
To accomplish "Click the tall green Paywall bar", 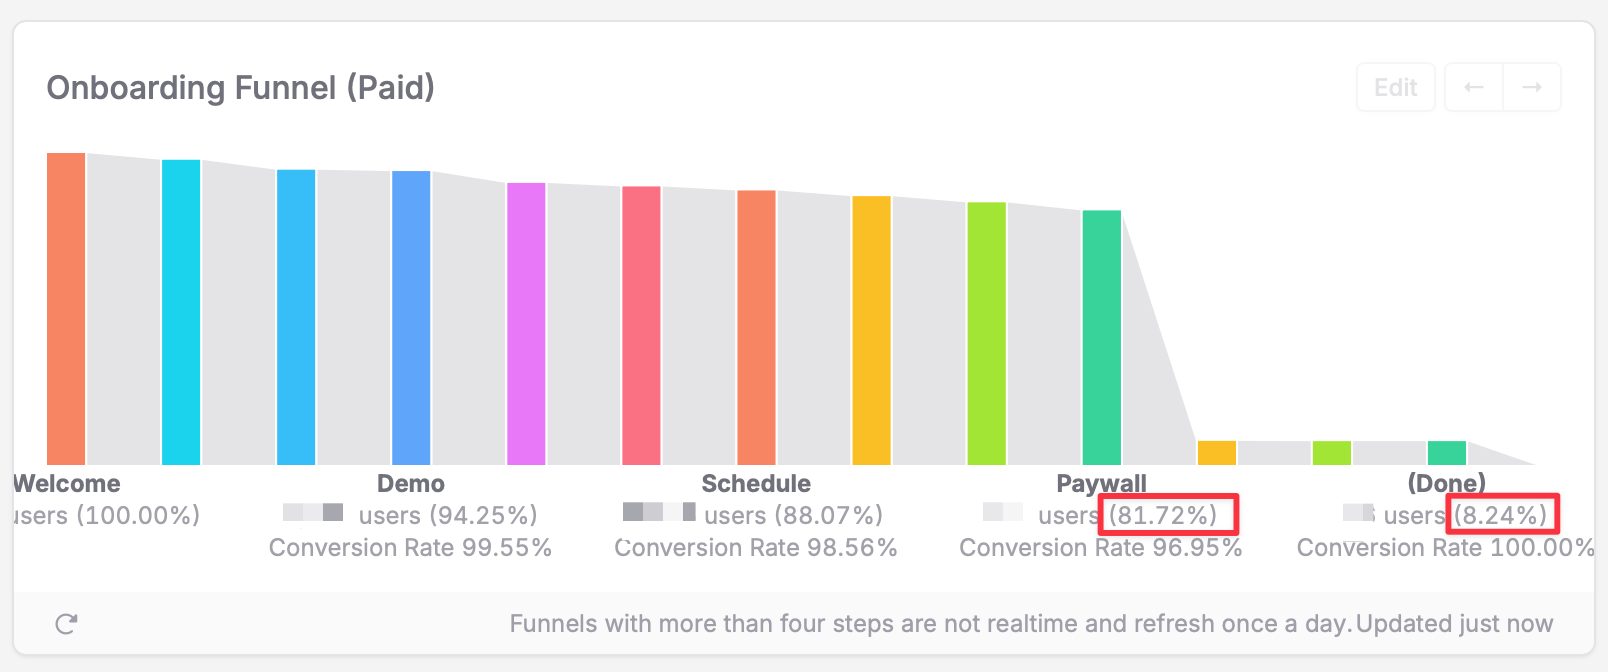I will (x=1101, y=338).
